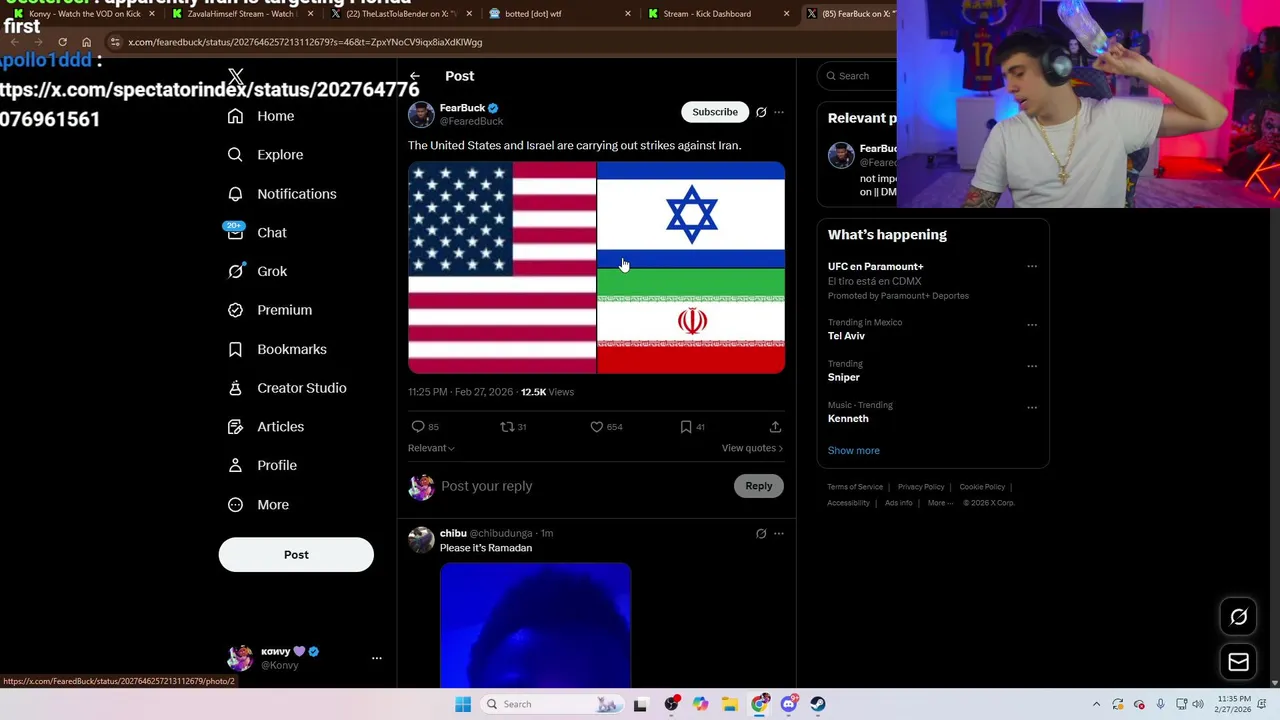Click the browser reload icon
This screenshot has width=1280, height=720.
pos(62,42)
